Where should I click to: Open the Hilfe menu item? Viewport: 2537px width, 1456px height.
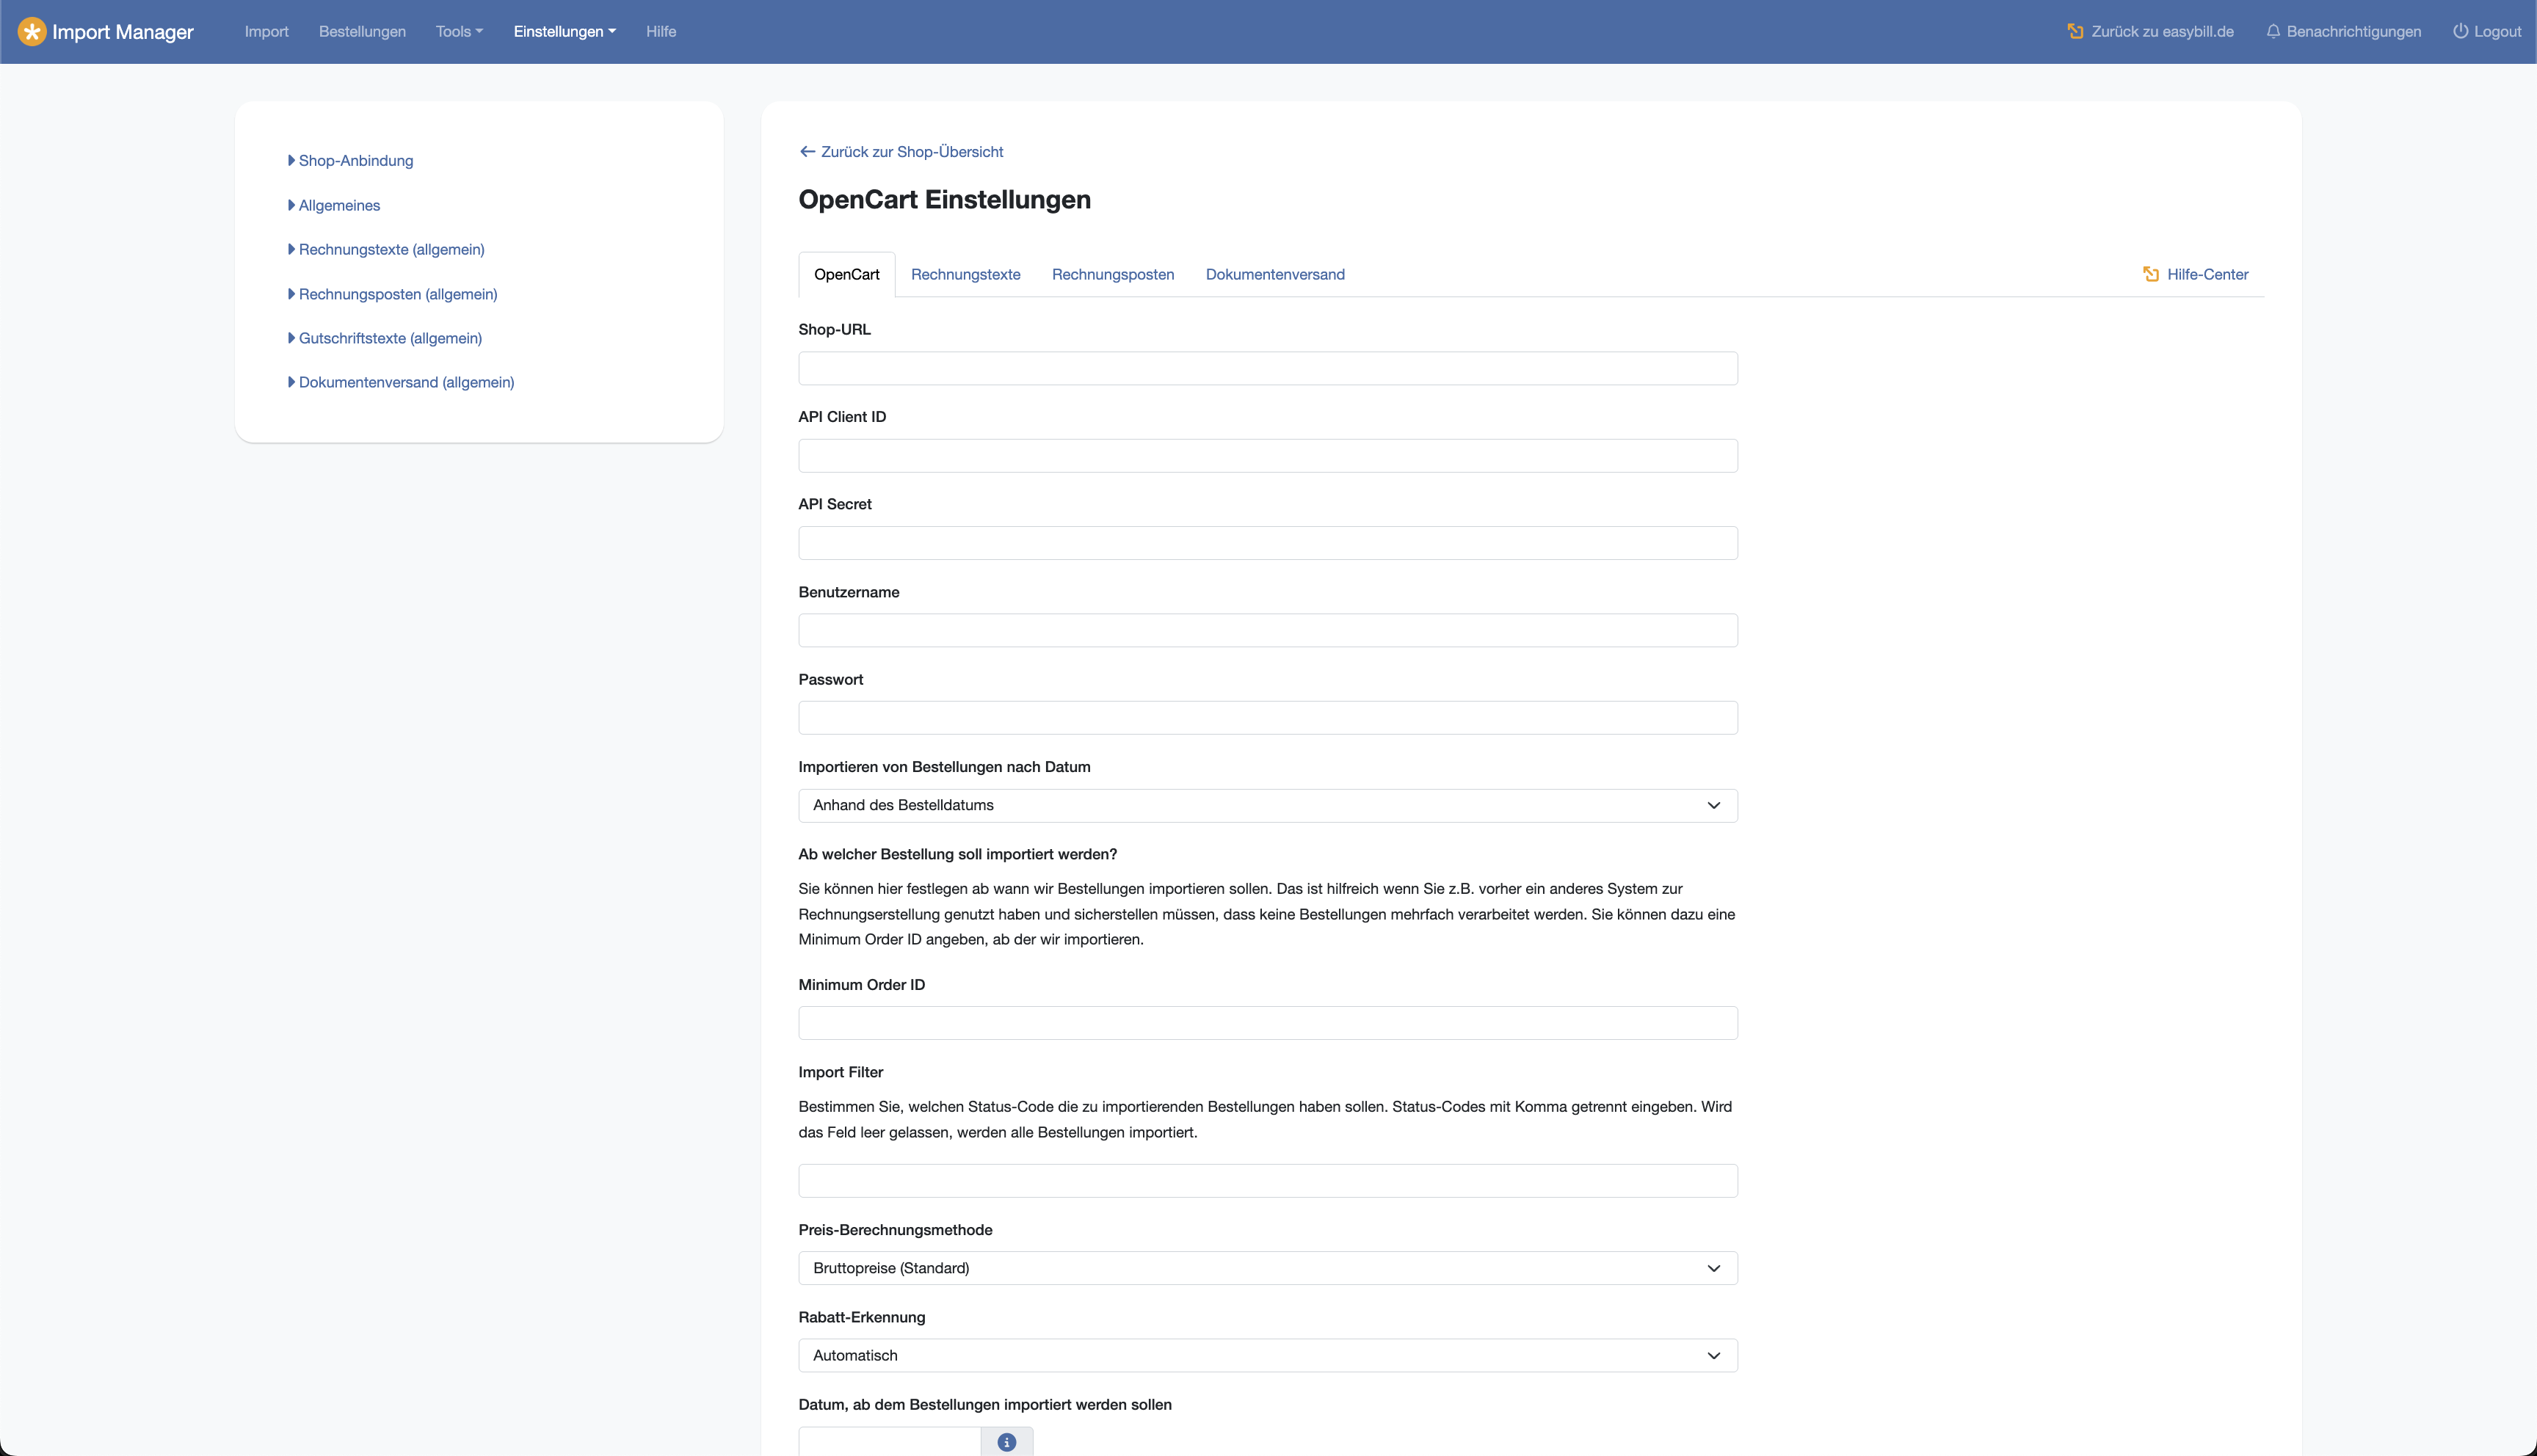tap(661, 32)
